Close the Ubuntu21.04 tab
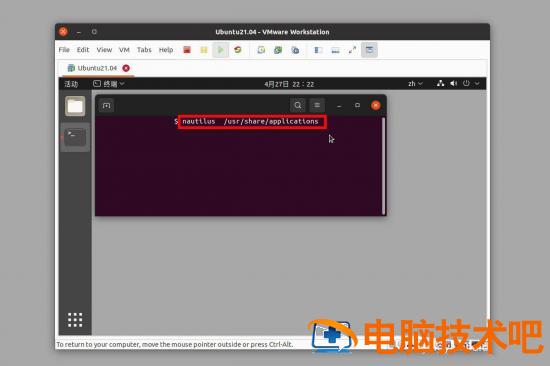 (126, 68)
